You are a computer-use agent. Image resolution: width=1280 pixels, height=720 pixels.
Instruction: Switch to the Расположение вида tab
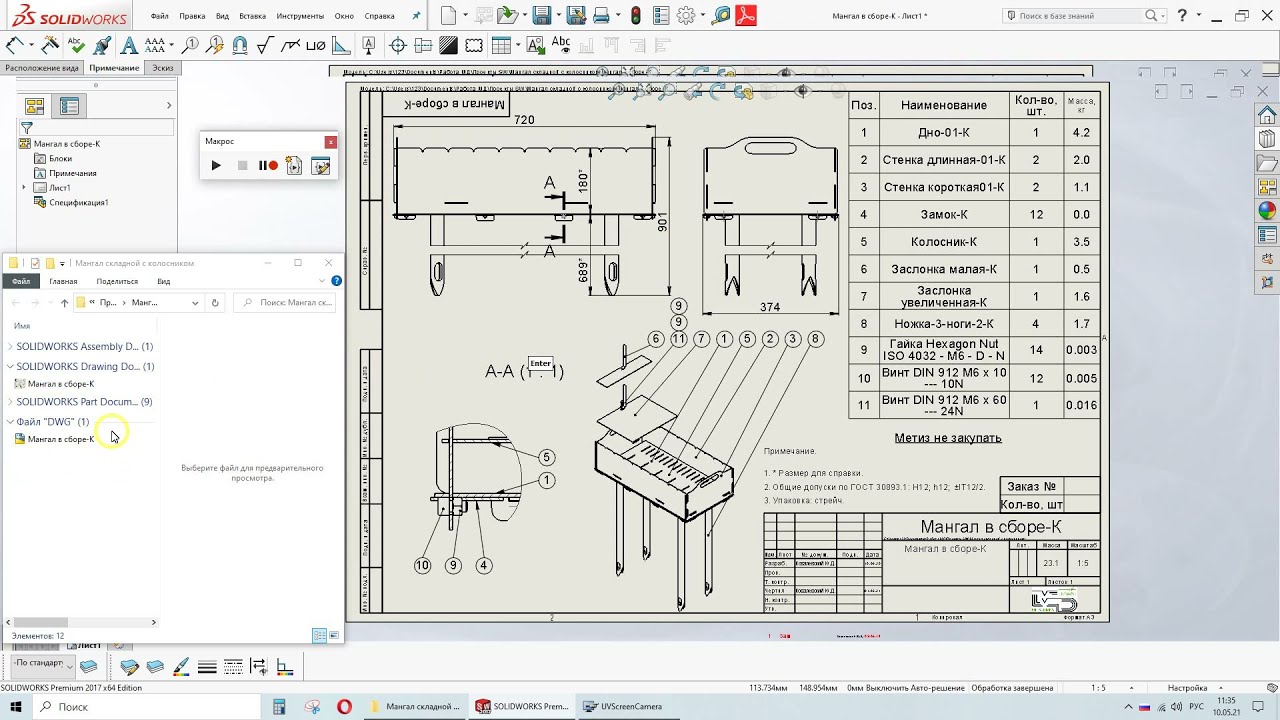(42, 68)
